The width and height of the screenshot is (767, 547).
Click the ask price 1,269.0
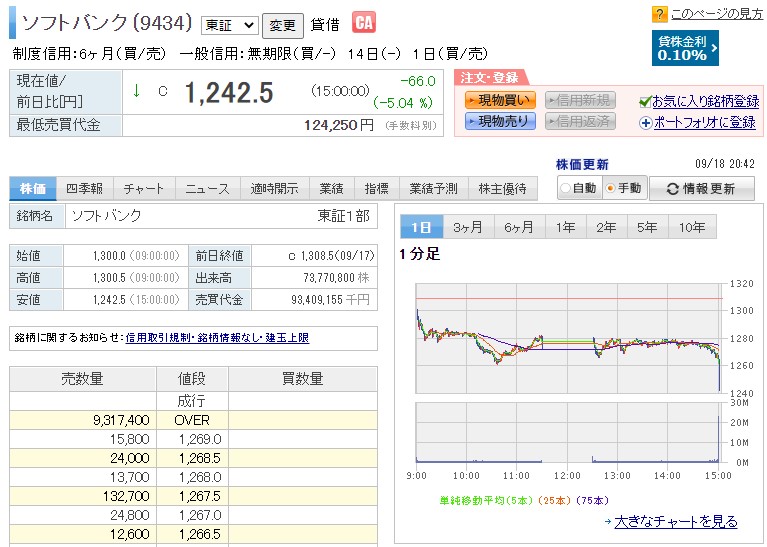(200, 439)
